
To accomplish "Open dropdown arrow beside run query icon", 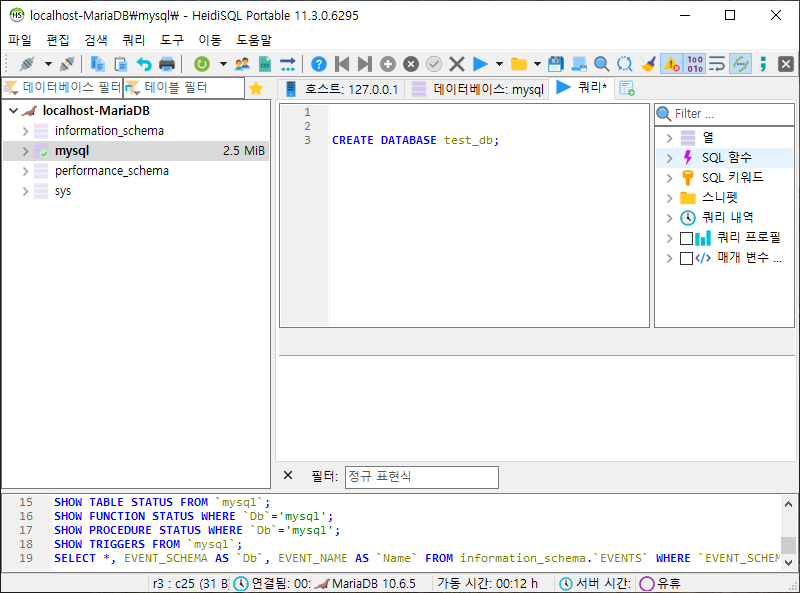I will pos(499,64).
